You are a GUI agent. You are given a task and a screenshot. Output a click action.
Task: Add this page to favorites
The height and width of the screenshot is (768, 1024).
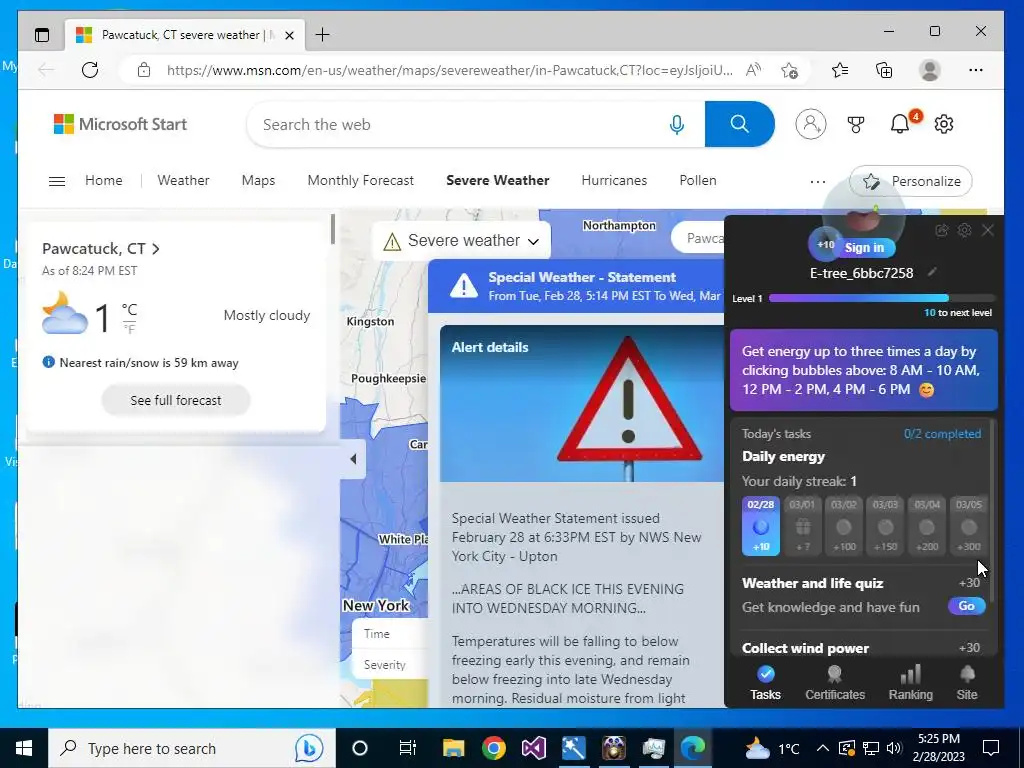pyautogui.click(x=789, y=70)
